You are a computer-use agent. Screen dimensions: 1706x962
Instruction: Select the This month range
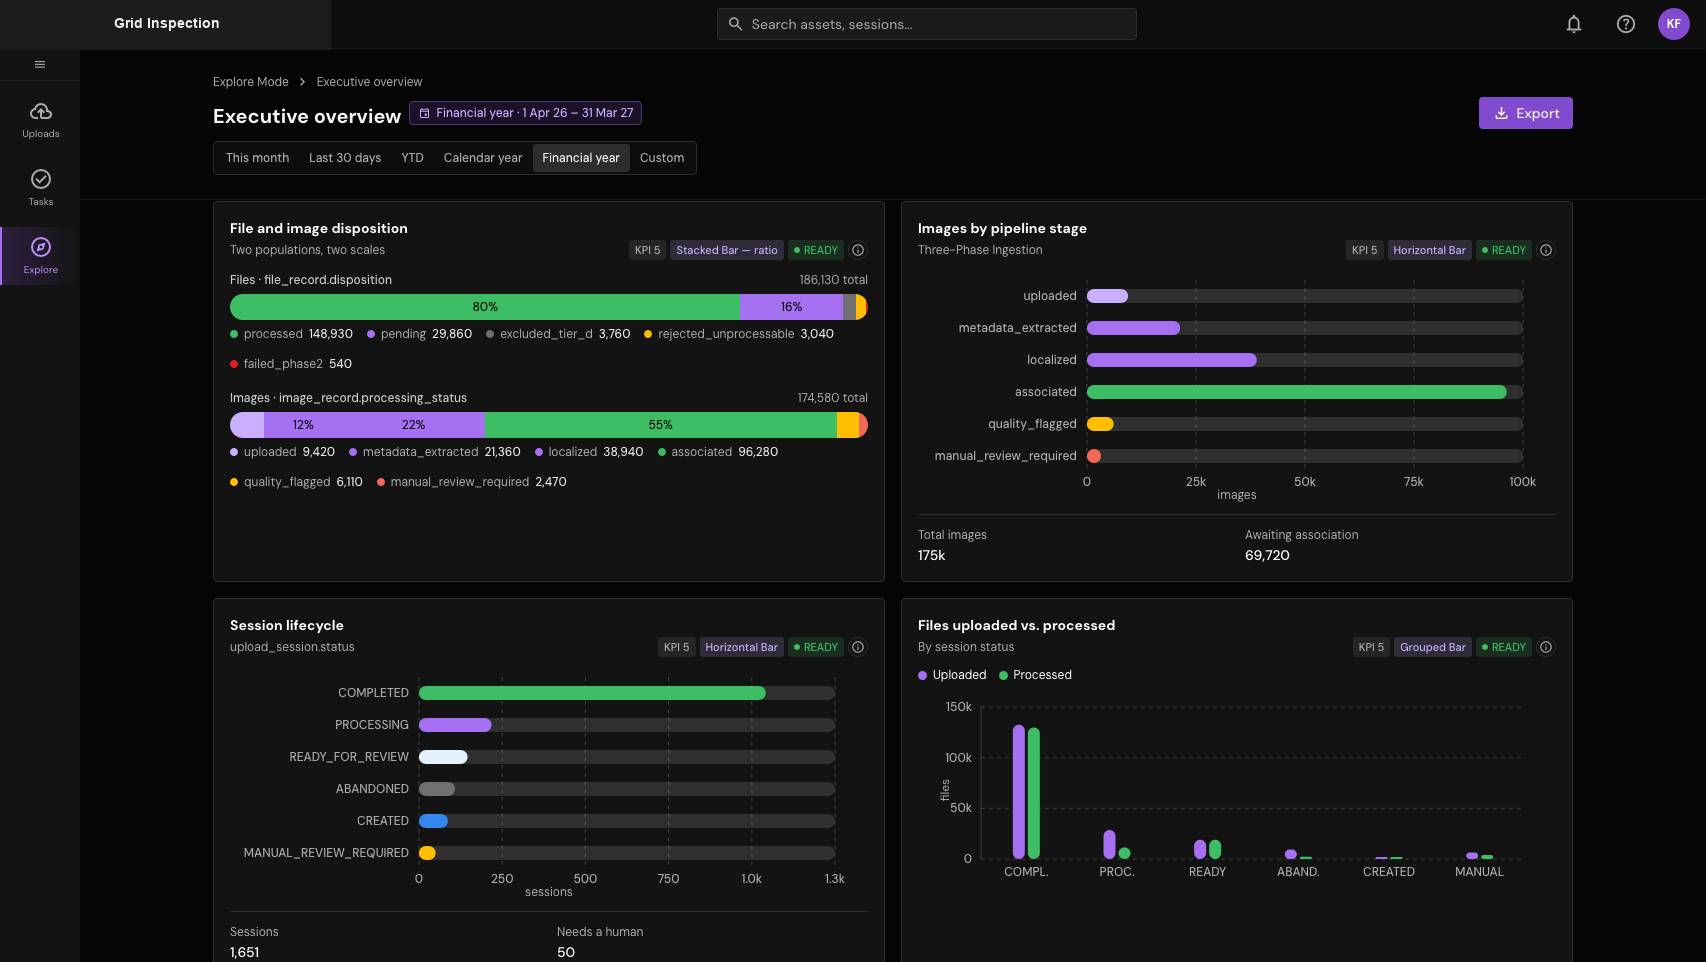point(257,158)
